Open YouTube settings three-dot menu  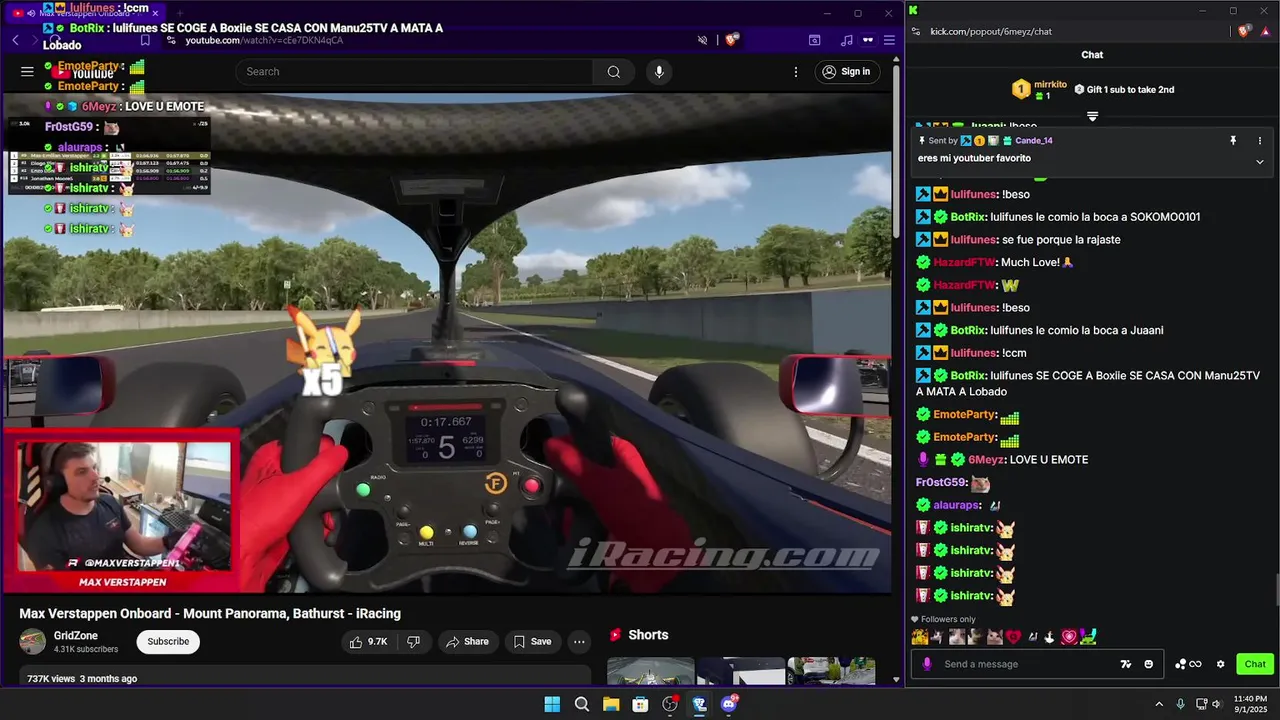point(796,72)
